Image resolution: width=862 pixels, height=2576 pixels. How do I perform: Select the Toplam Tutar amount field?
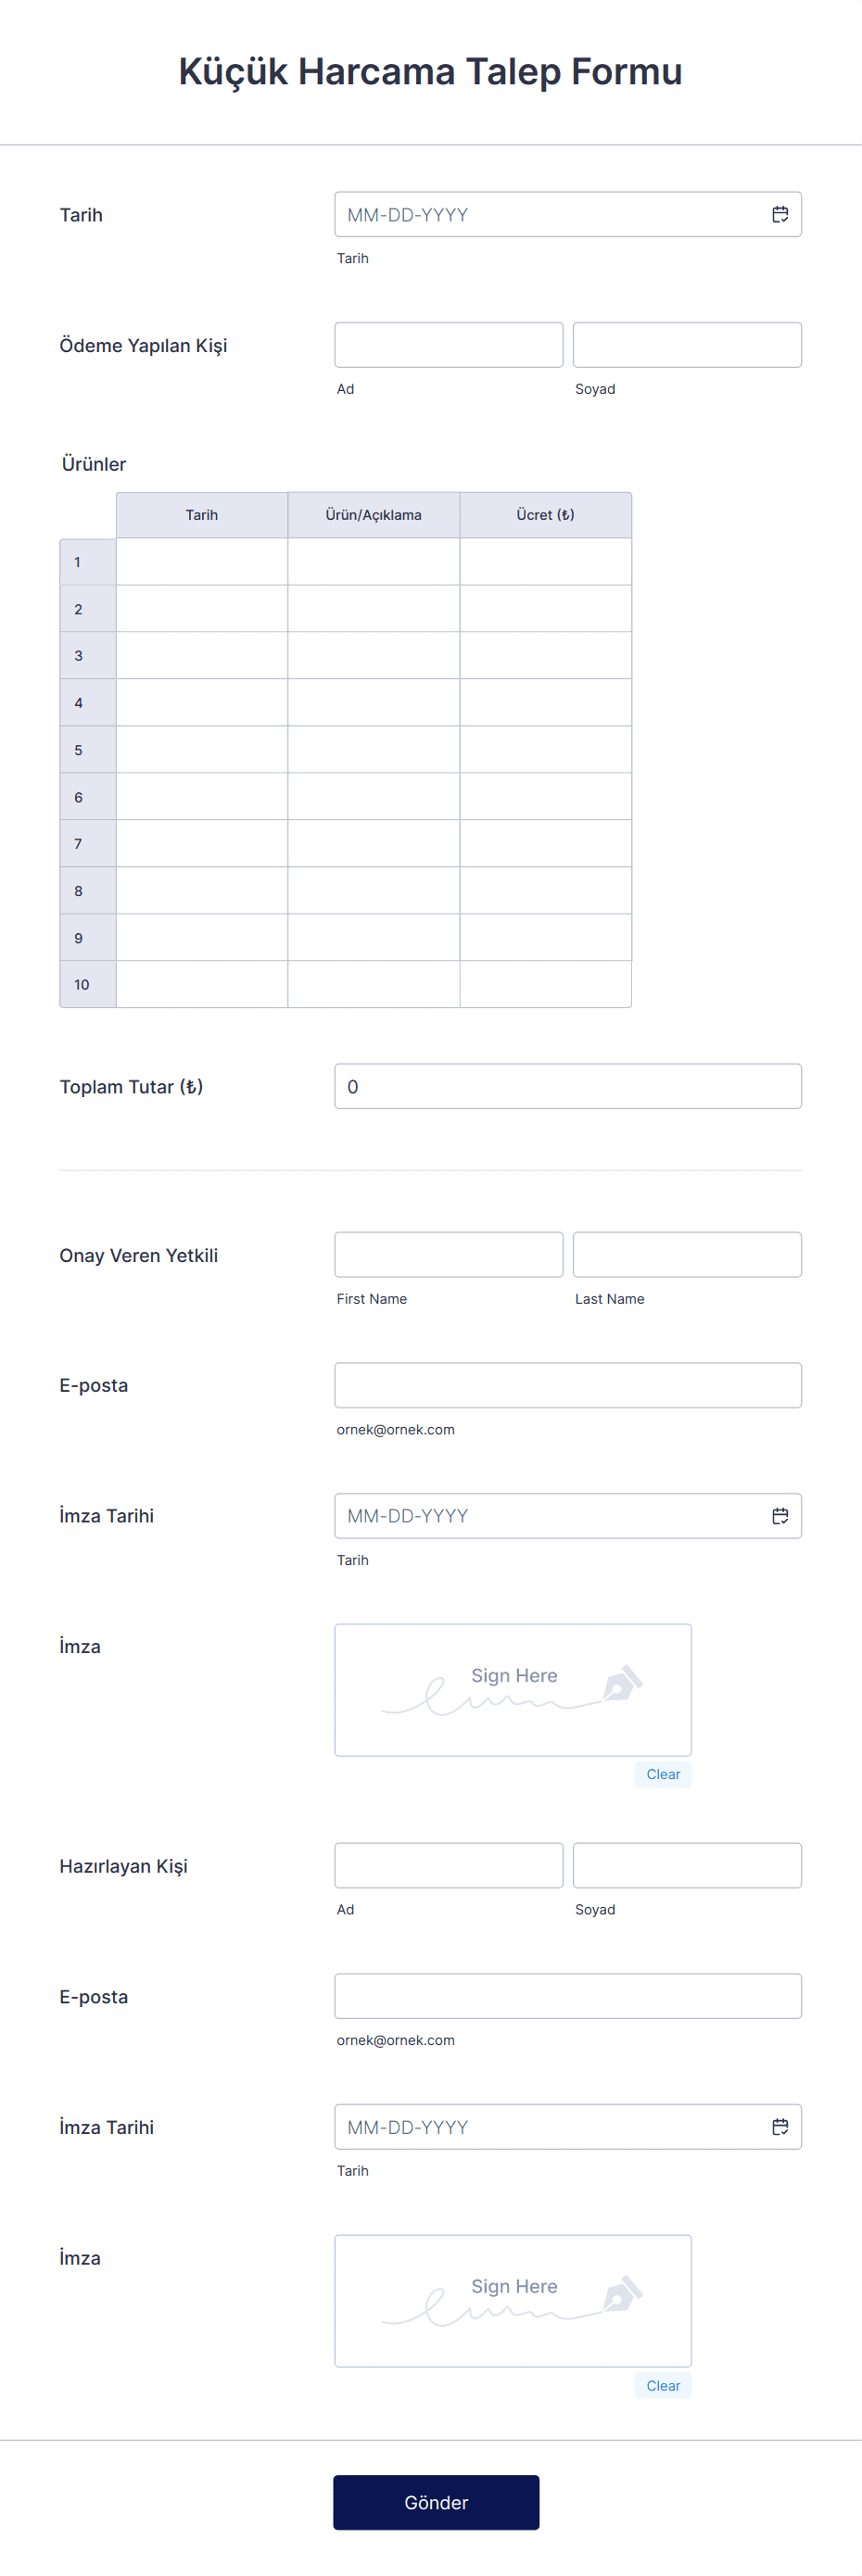[567, 1085]
